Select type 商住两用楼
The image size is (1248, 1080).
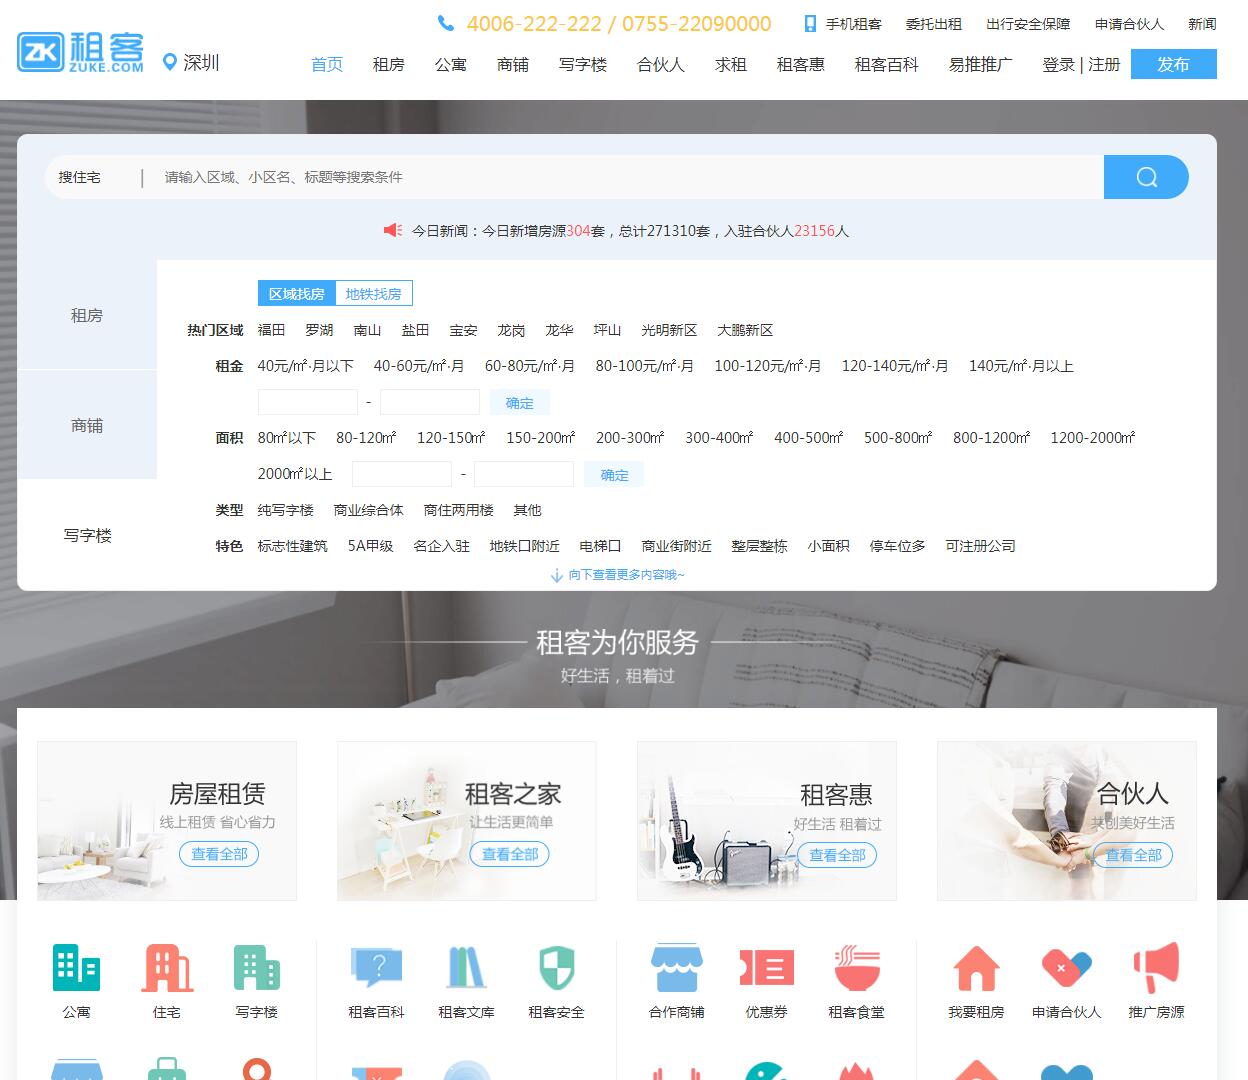459,510
